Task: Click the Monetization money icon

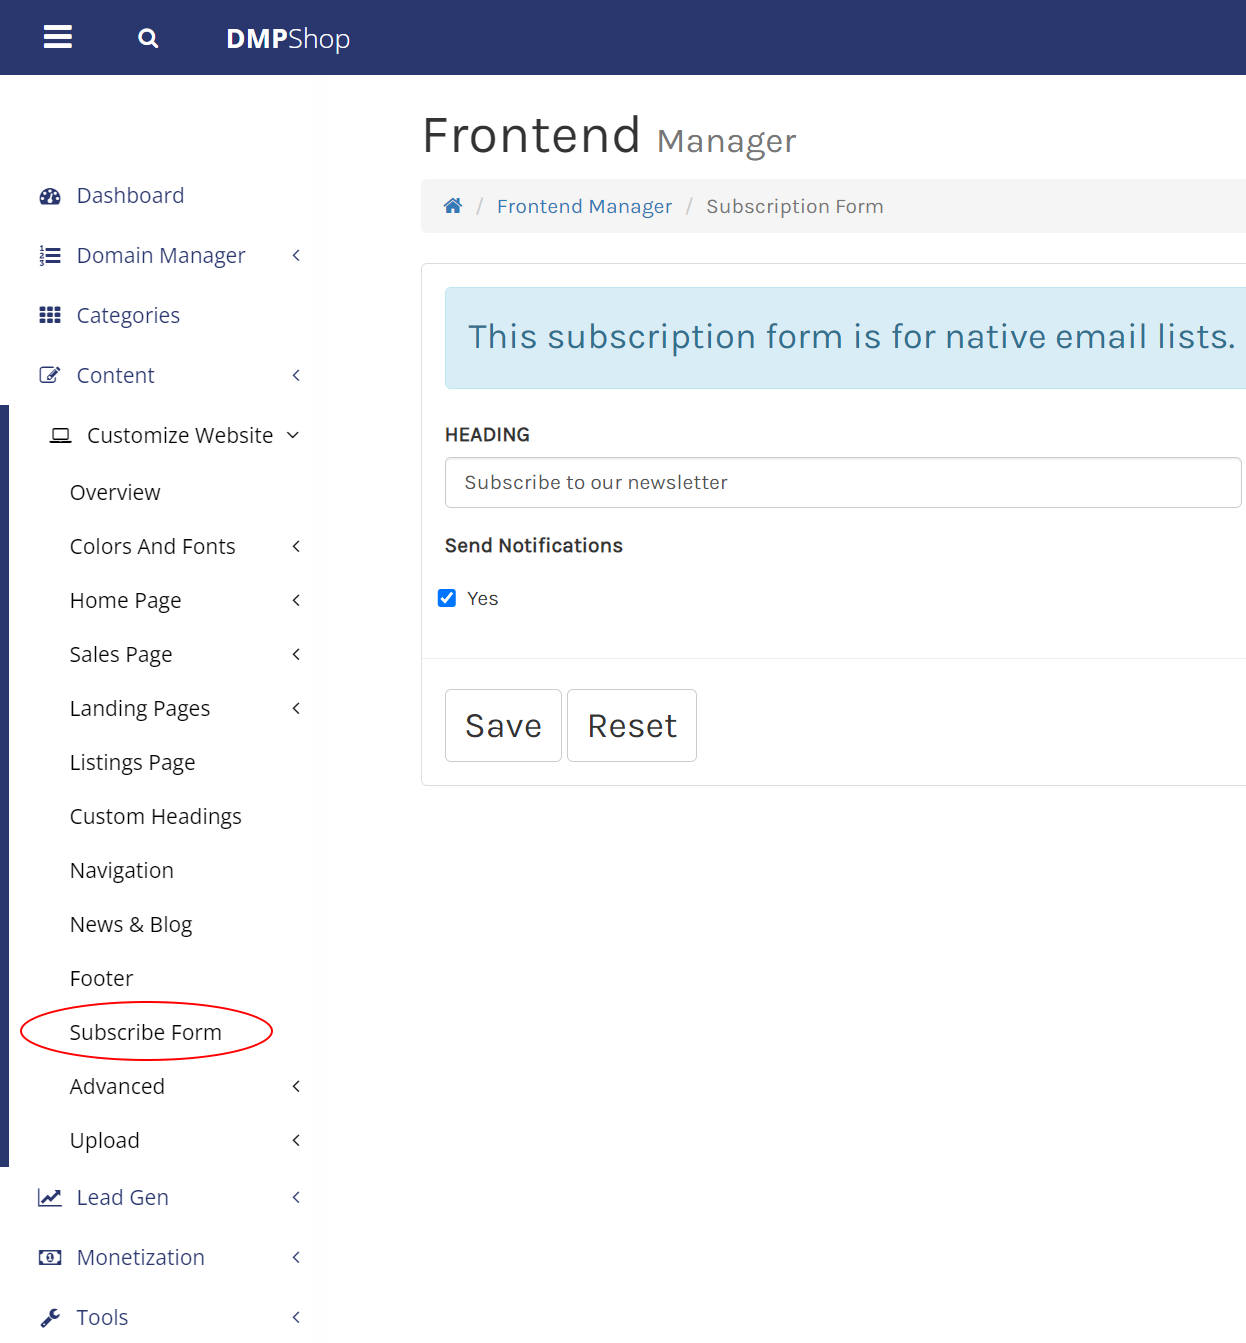Action: point(50,1258)
